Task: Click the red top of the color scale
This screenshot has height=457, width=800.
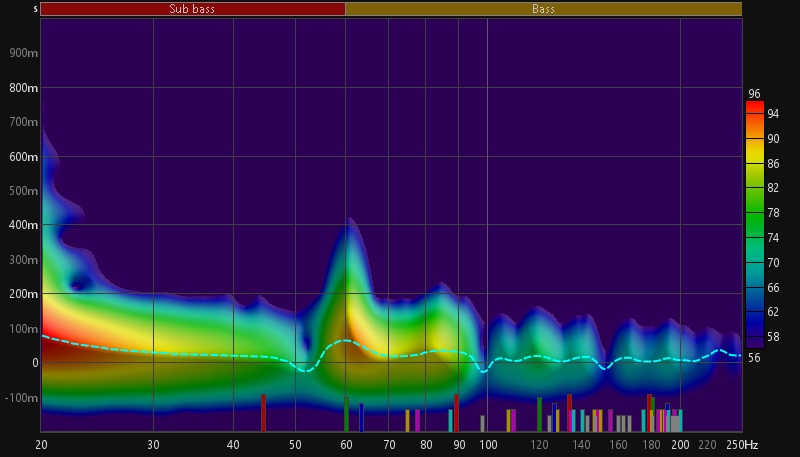Action: pos(755,106)
